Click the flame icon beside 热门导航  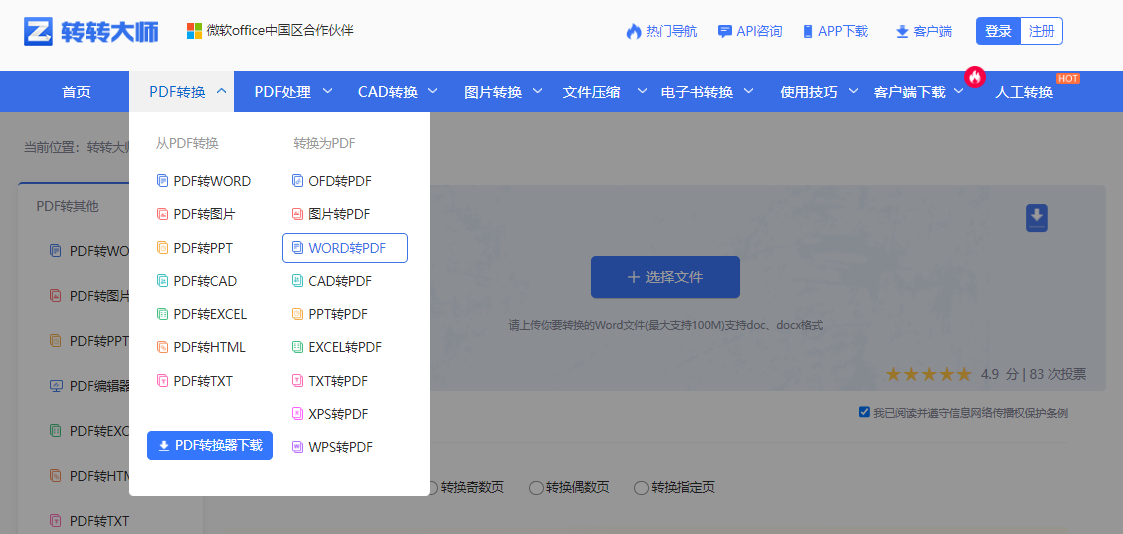633,31
